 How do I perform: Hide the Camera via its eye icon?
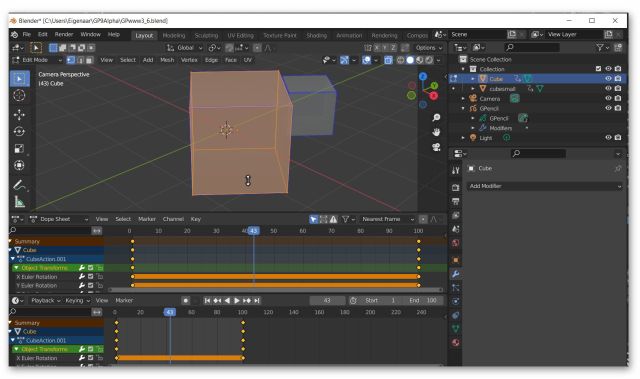608,98
